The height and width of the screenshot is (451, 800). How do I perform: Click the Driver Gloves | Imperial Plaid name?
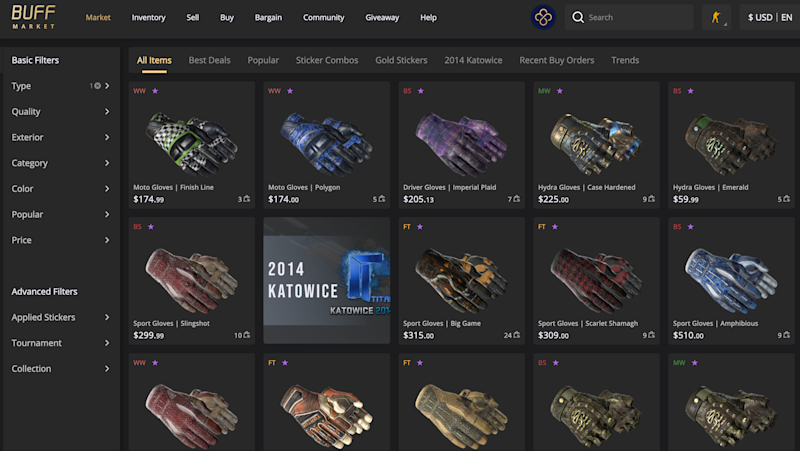click(x=449, y=187)
